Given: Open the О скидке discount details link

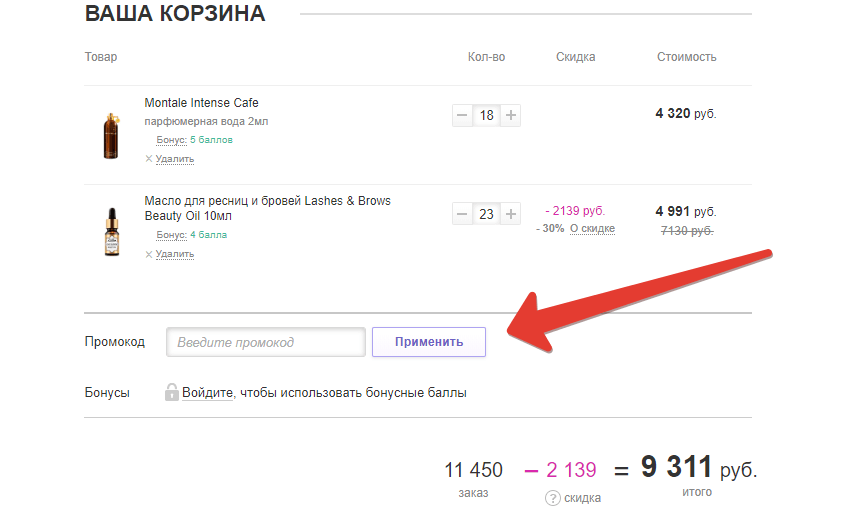Looking at the screenshot, I should coord(592,229).
